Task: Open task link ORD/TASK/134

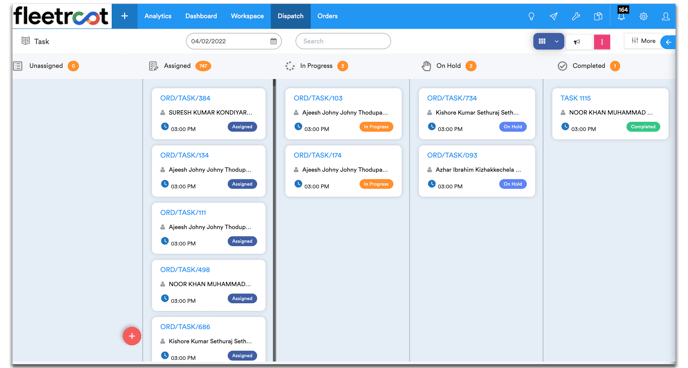Action: (x=184, y=155)
